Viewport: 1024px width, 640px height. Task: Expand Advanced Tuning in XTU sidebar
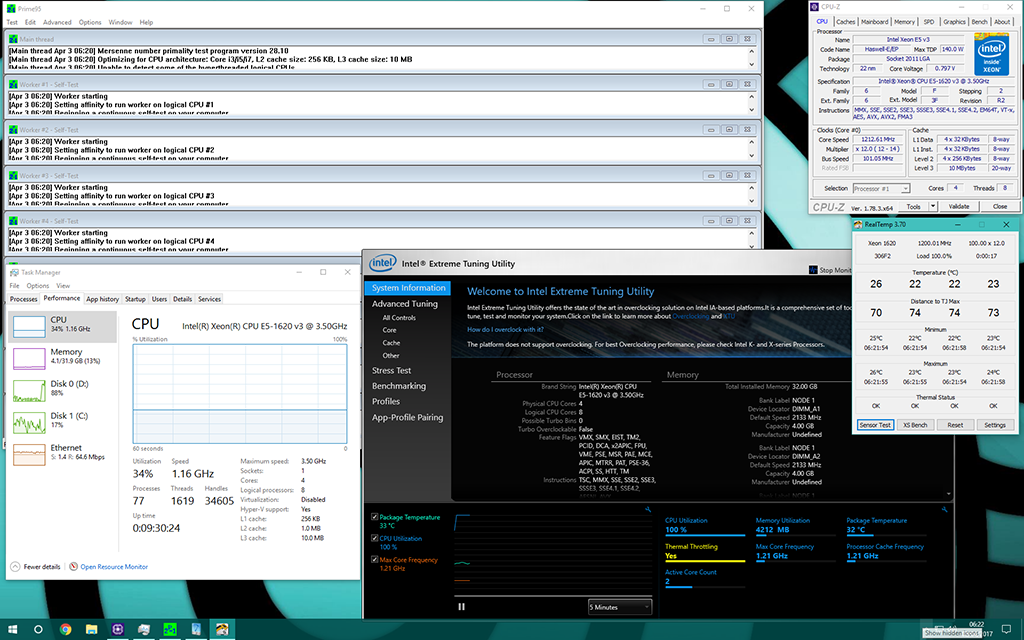(404, 304)
